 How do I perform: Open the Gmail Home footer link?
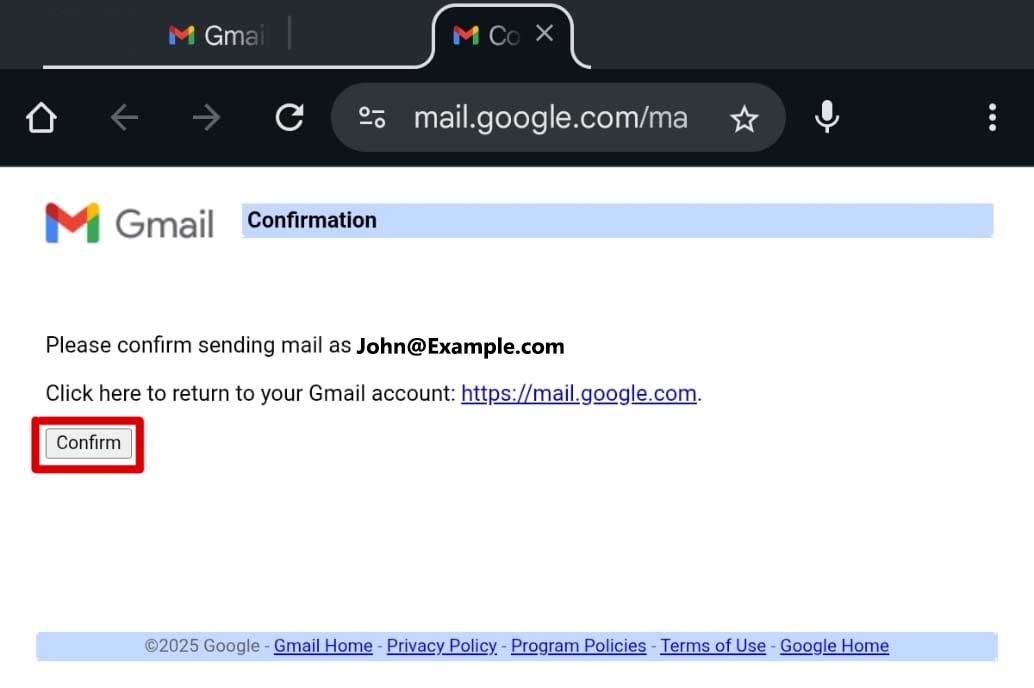point(323,646)
